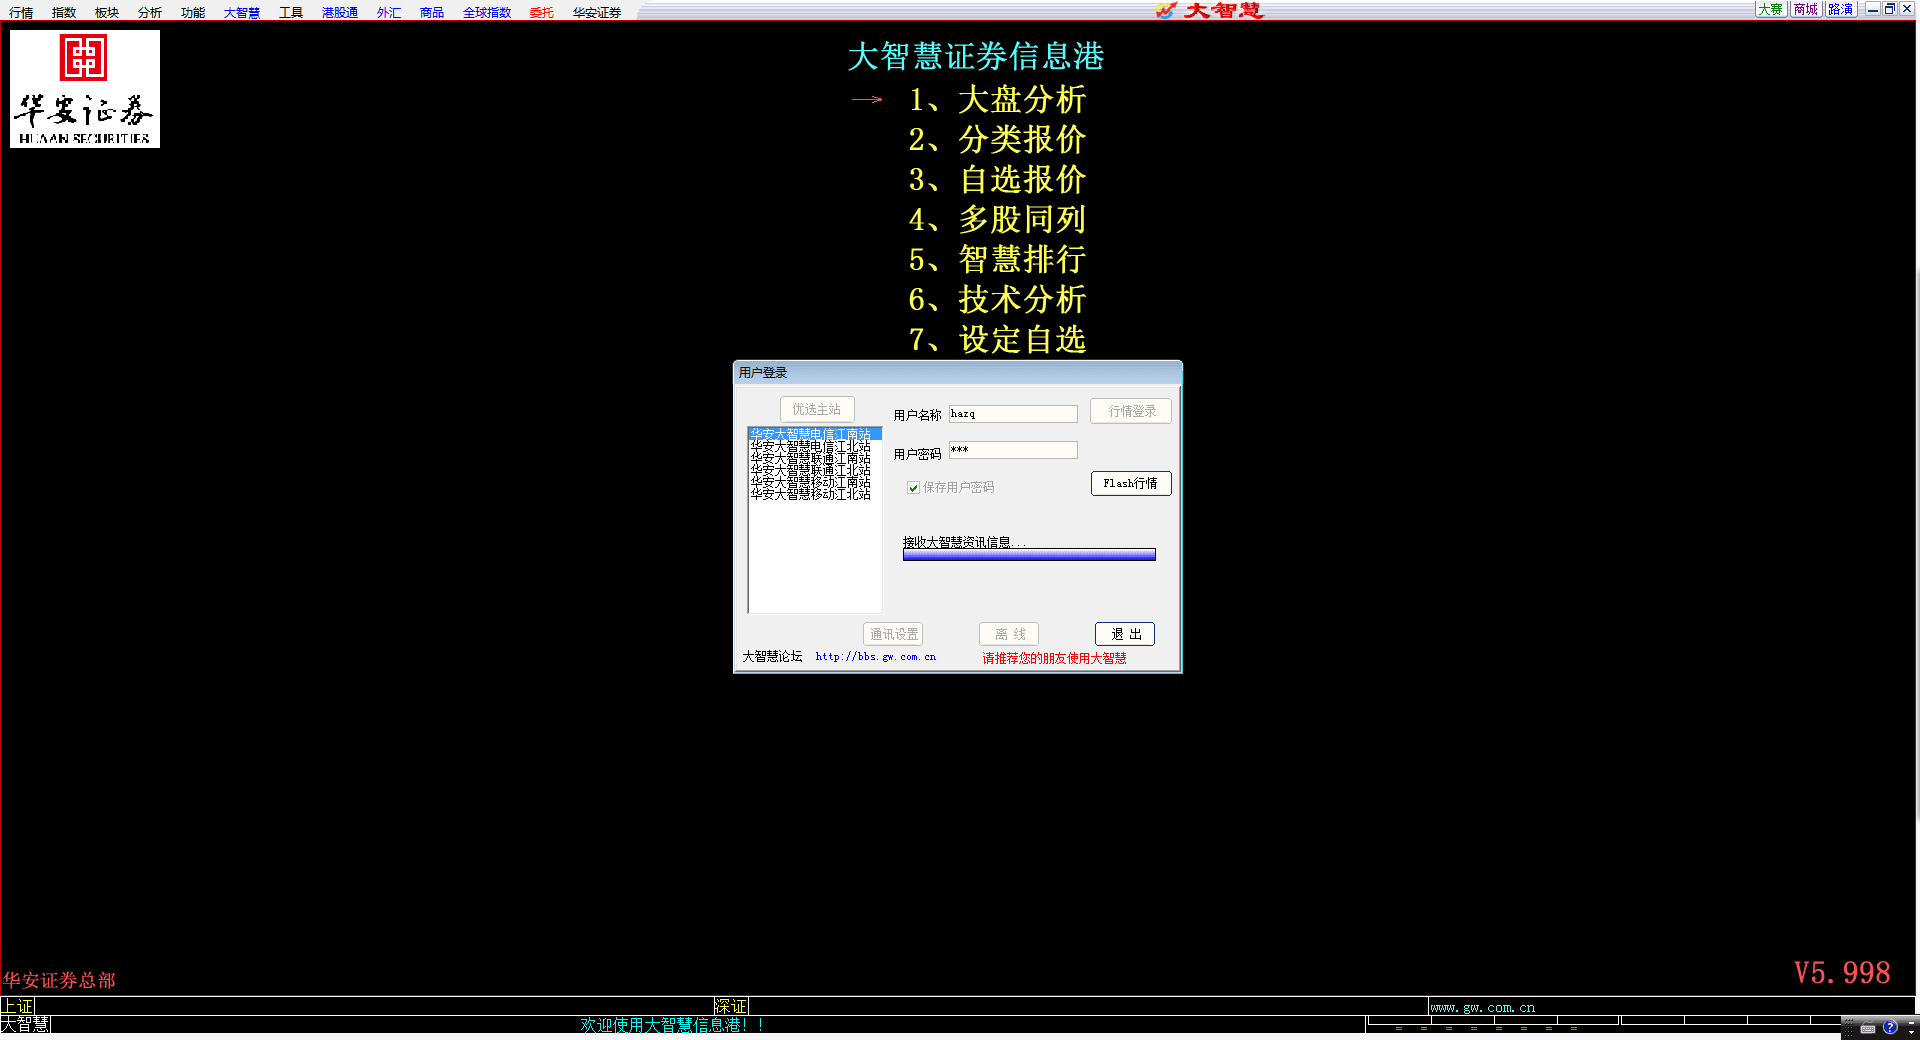This screenshot has height=1040, width=1920.
Task: Click the 华安证券总部 red text
Action: (59, 980)
